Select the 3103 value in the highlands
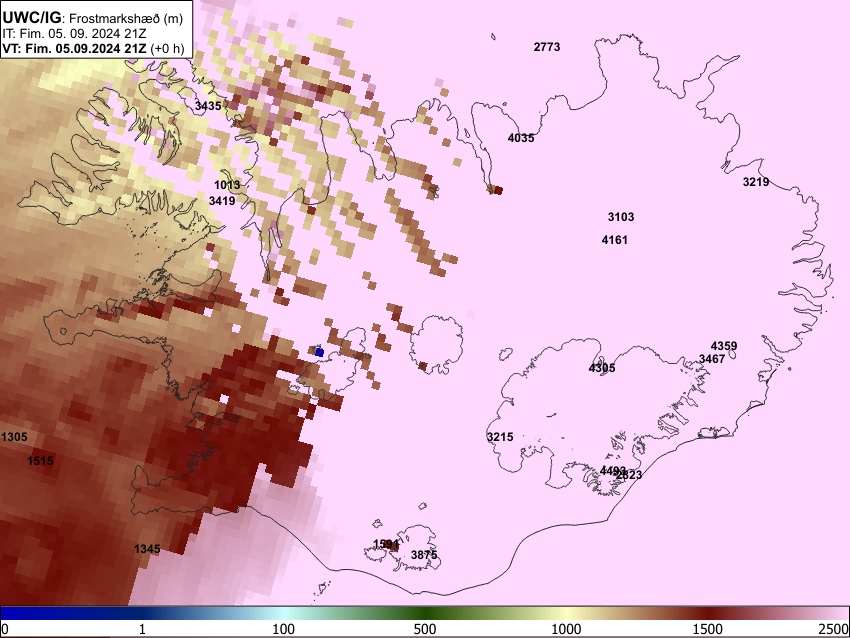Viewport: 850px width, 638px height. [621, 217]
